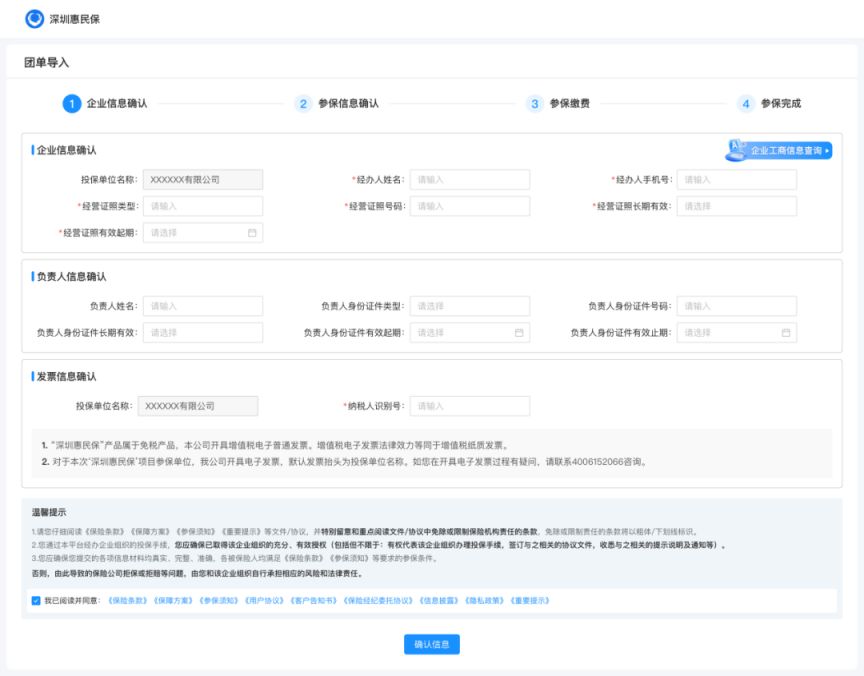The image size is (864, 676).
Task: Click the 团单导入 page title
Action: click(46, 62)
